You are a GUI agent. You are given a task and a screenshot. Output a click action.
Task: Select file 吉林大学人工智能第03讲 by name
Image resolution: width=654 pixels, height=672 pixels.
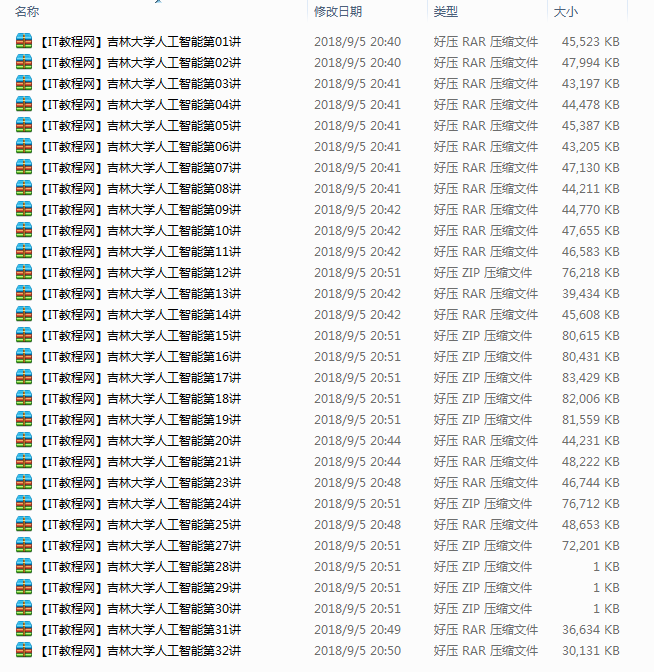point(141,84)
